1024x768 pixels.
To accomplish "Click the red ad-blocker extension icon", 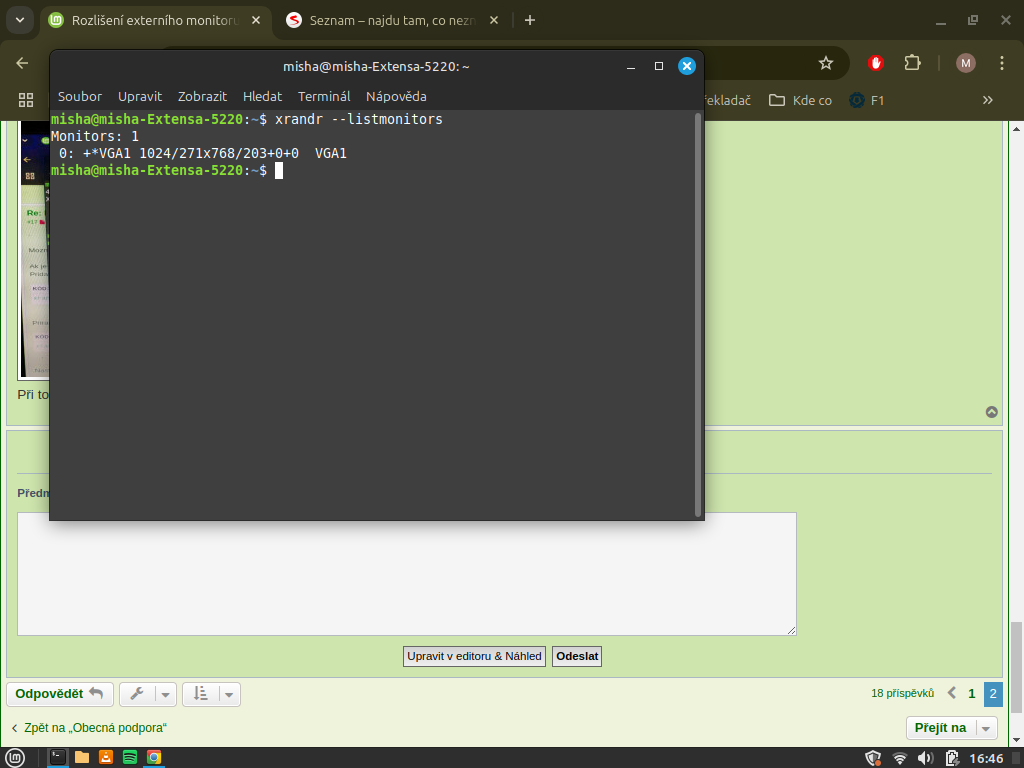I will (876, 63).
